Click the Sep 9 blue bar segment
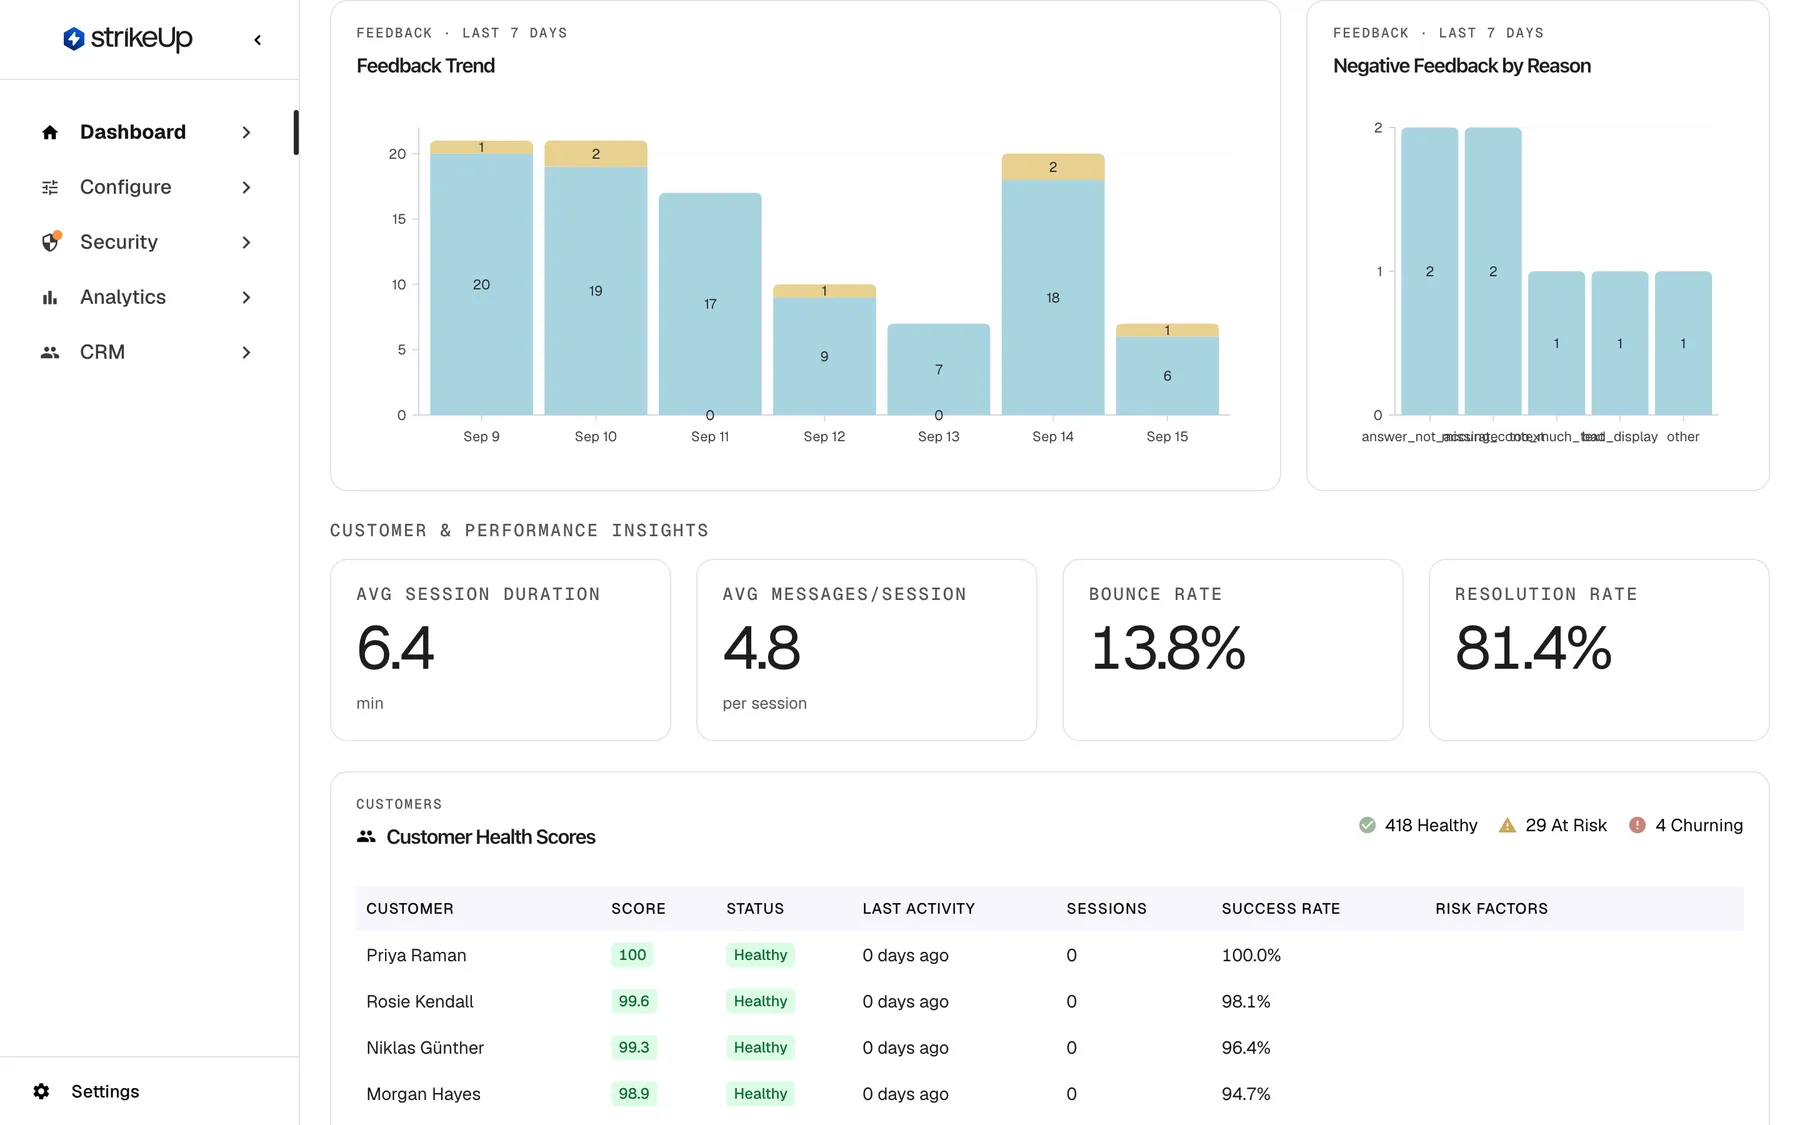Image resolution: width=1800 pixels, height=1125 pixels. pyautogui.click(x=481, y=284)
